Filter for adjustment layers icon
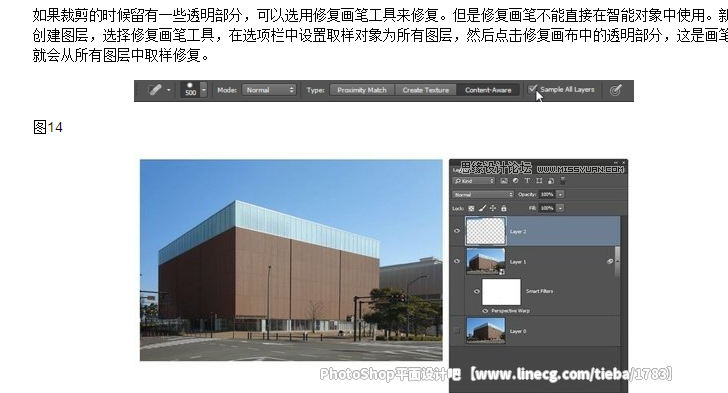Image resolution: width=728 pixels, height=393 pixels. click(515, 181)
